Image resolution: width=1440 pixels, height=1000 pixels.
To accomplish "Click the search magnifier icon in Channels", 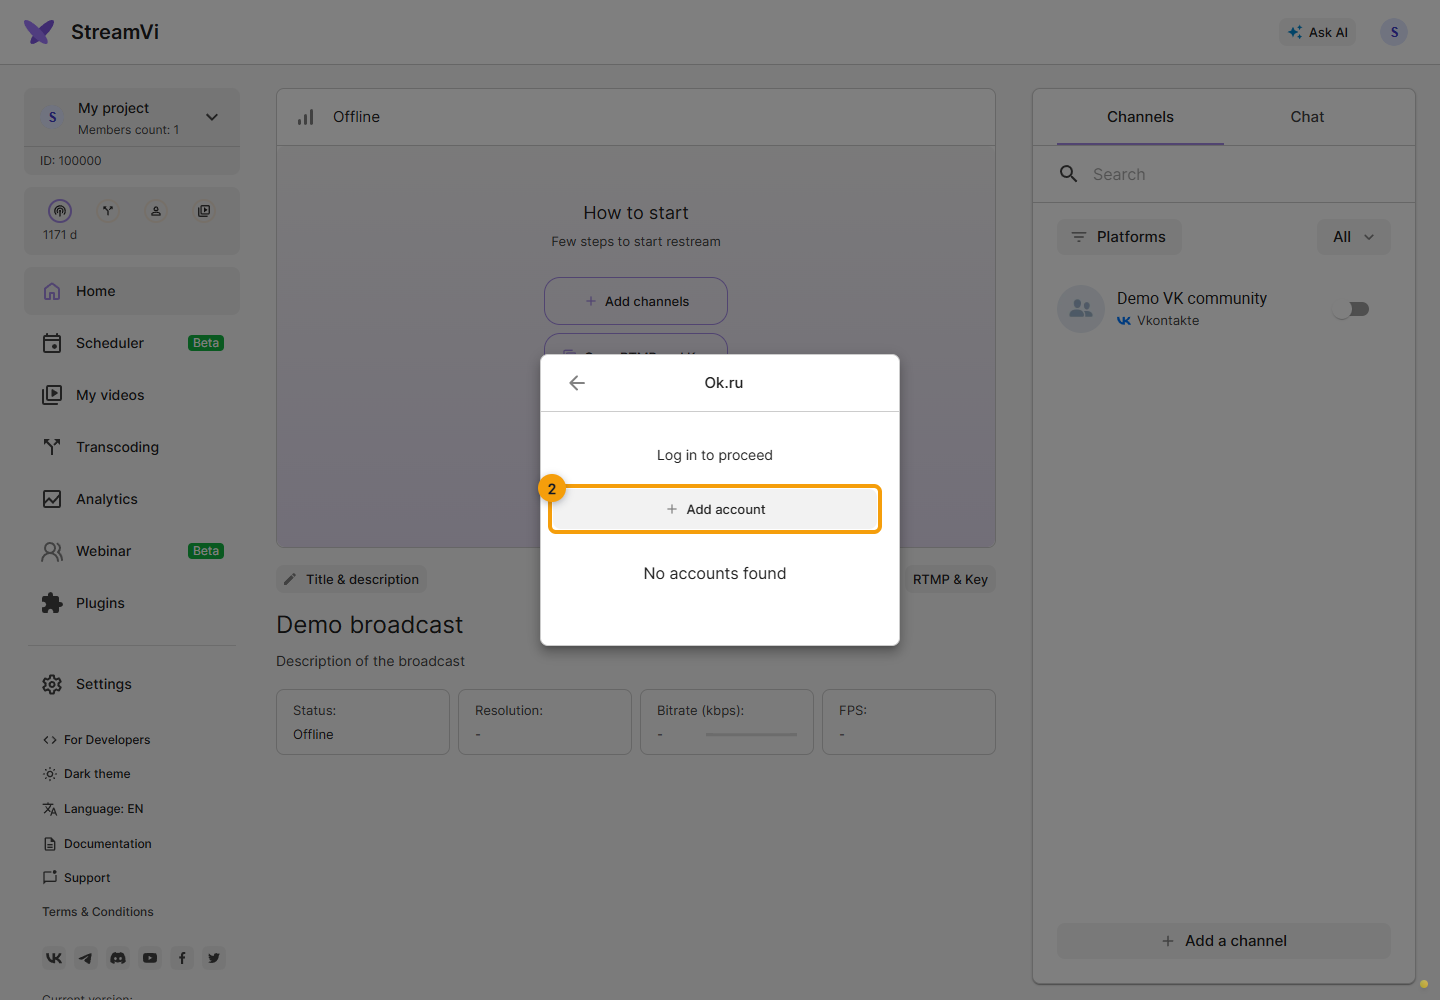I will [x=1068, y=174].
